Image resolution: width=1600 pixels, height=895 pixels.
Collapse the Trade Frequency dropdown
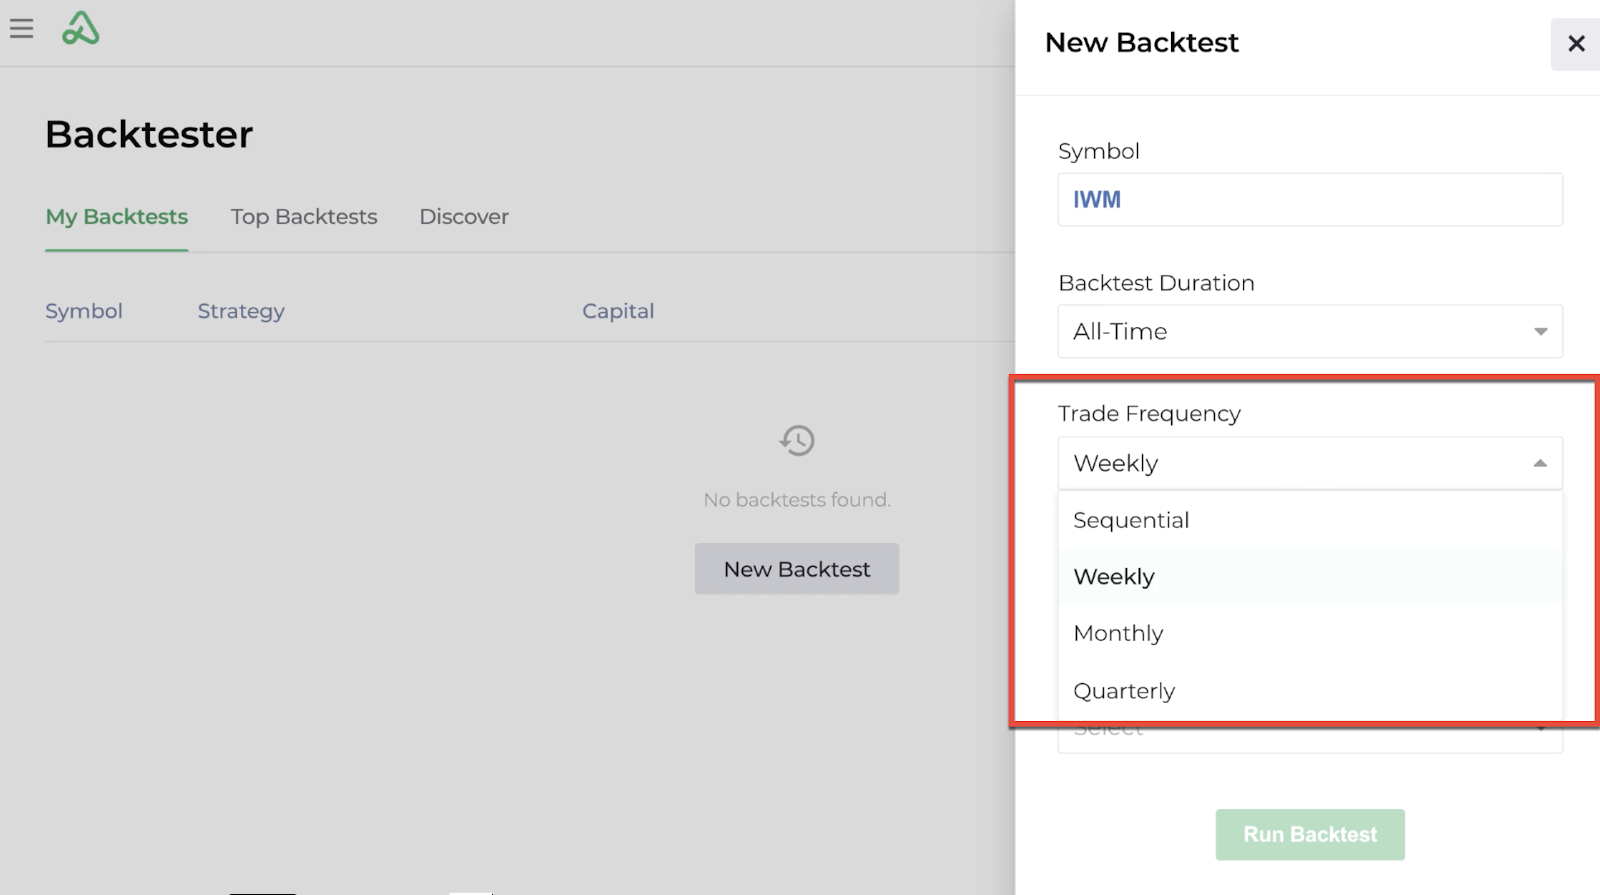[x=1310, y=463]
